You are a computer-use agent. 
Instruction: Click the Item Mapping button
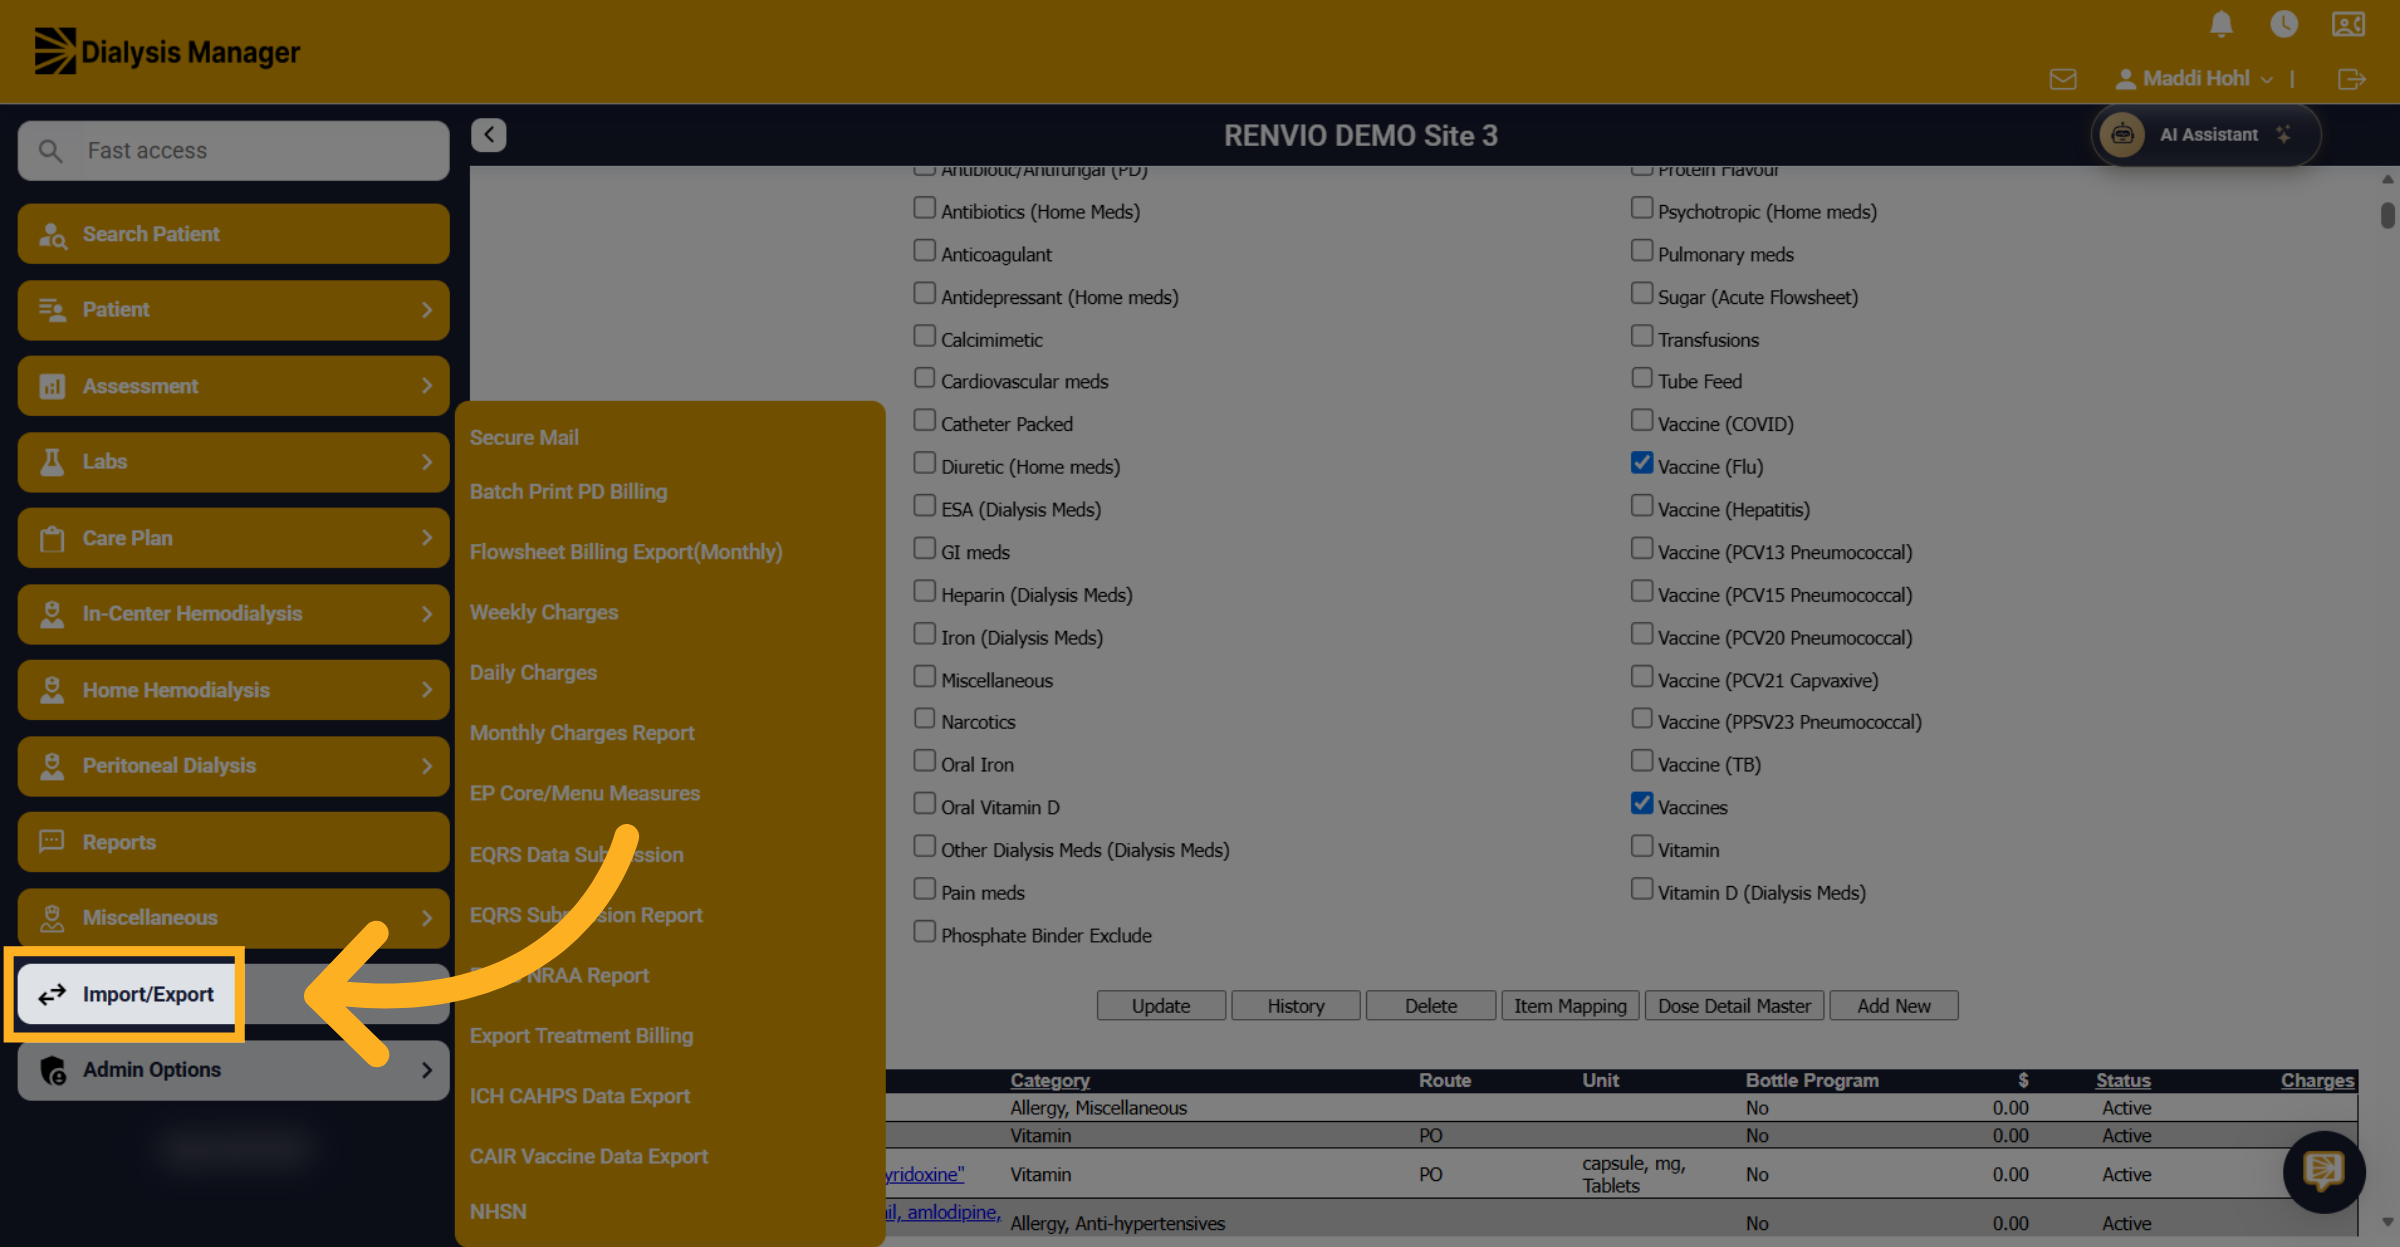tap(1570, 1006)
